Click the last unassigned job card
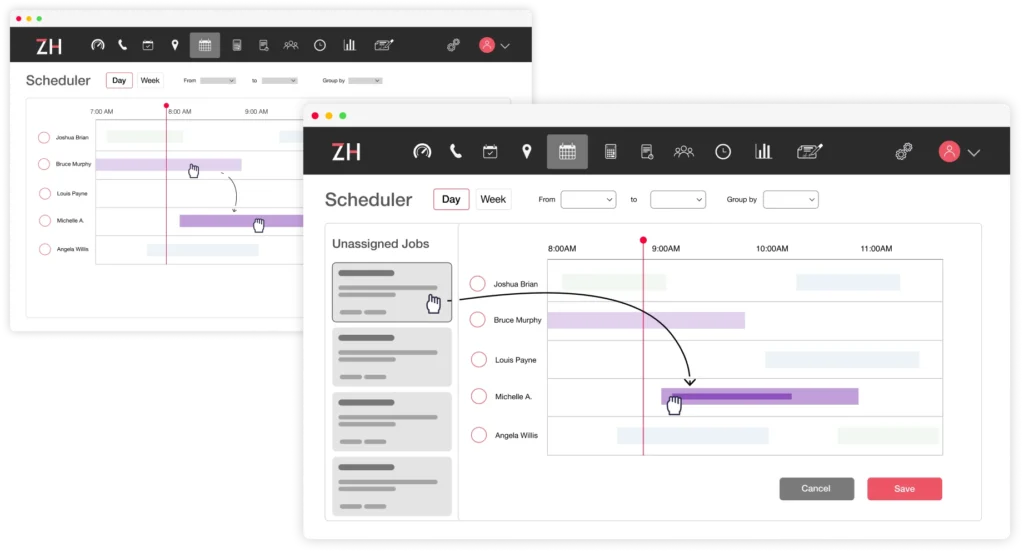Image resolution: width=1024 pixels, height=553 pixels. click(392, 486)
